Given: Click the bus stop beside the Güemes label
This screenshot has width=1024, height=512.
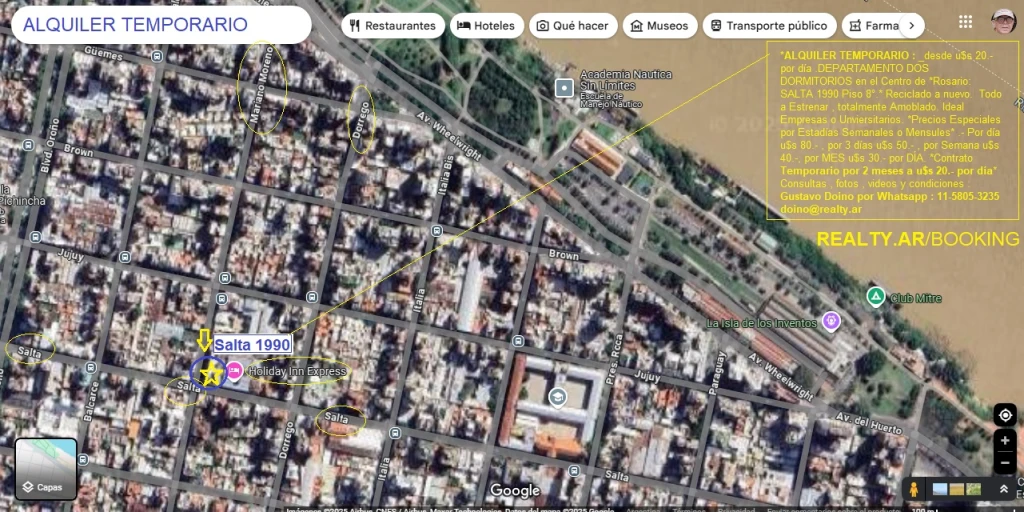Looking at the screenshot, I should point(157,57).
